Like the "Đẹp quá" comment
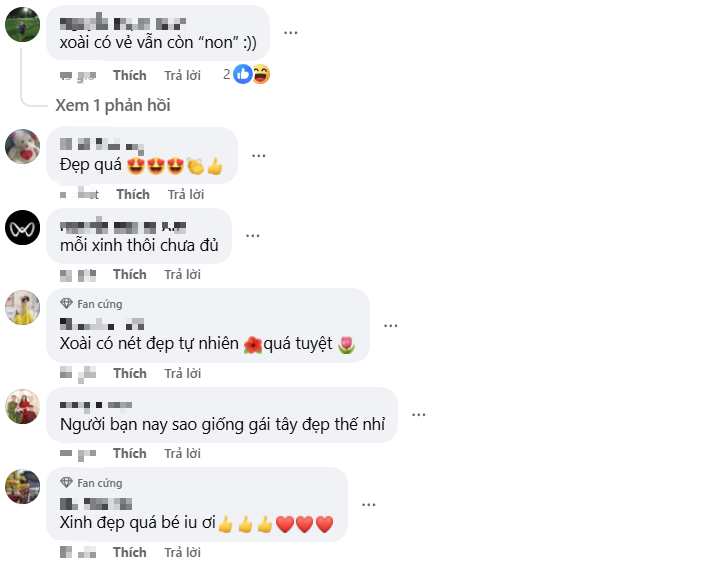Screen dimensions: 727x564 (133, 194)
